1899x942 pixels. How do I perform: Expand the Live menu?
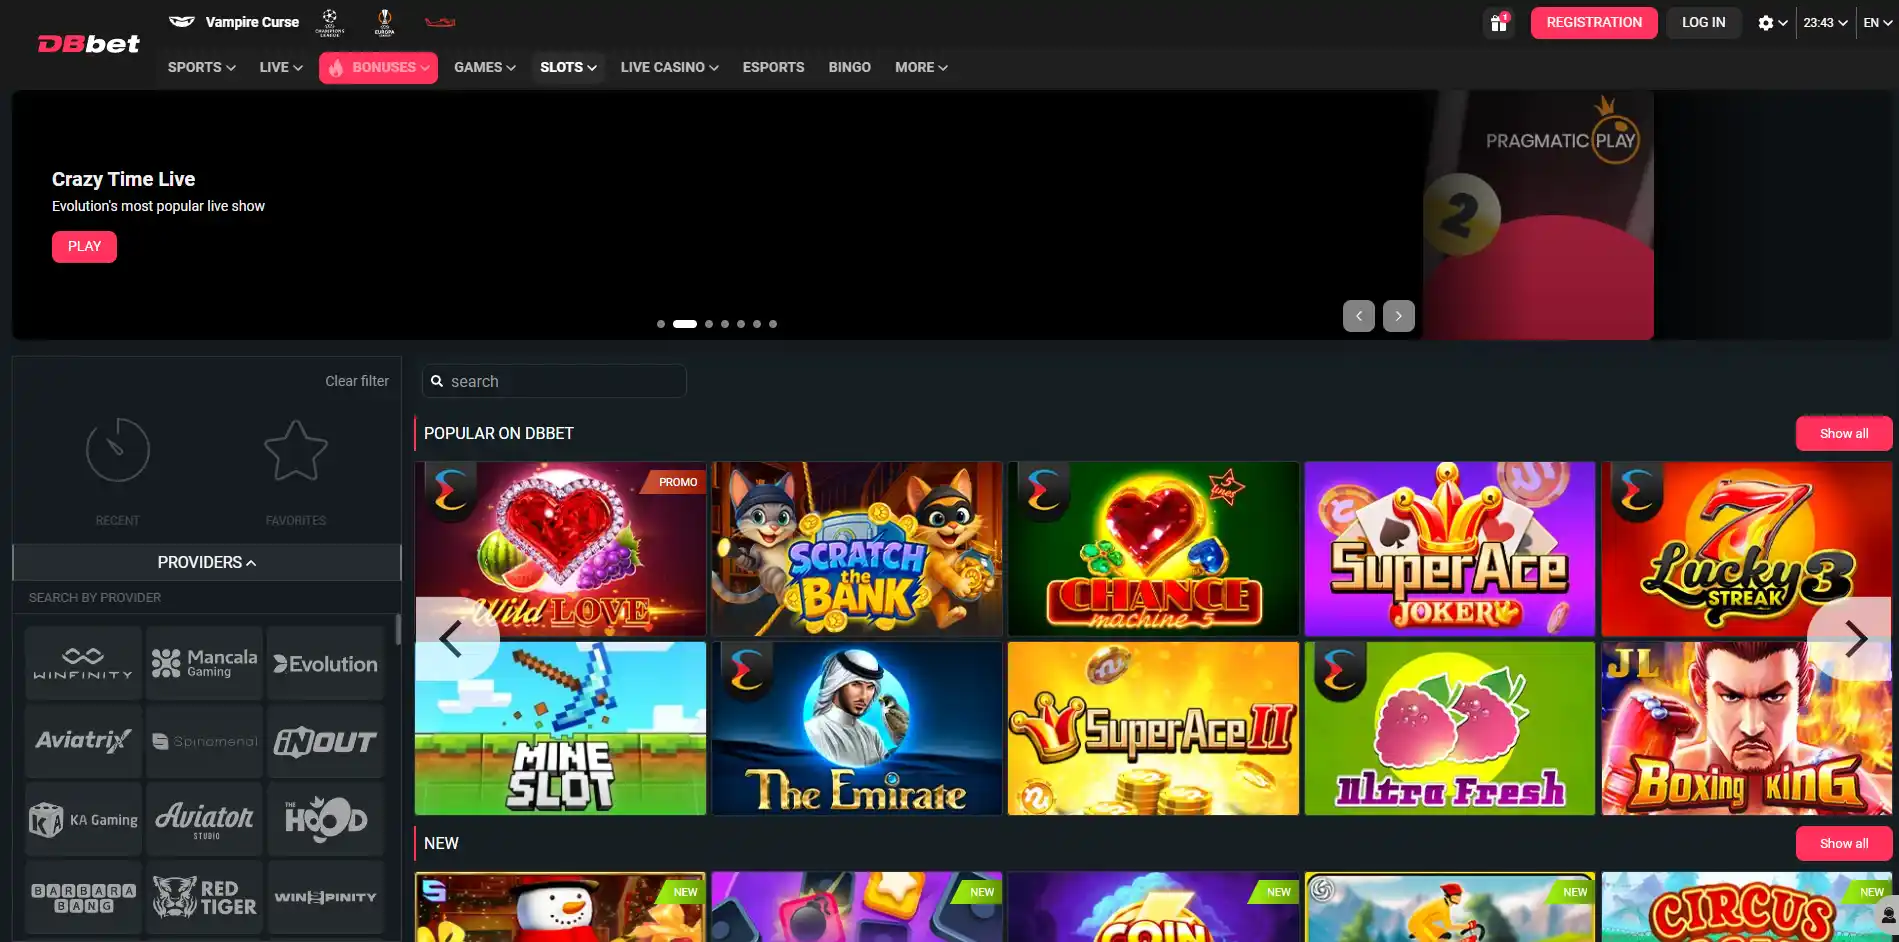pyautogui.click(x=281, y=67)
